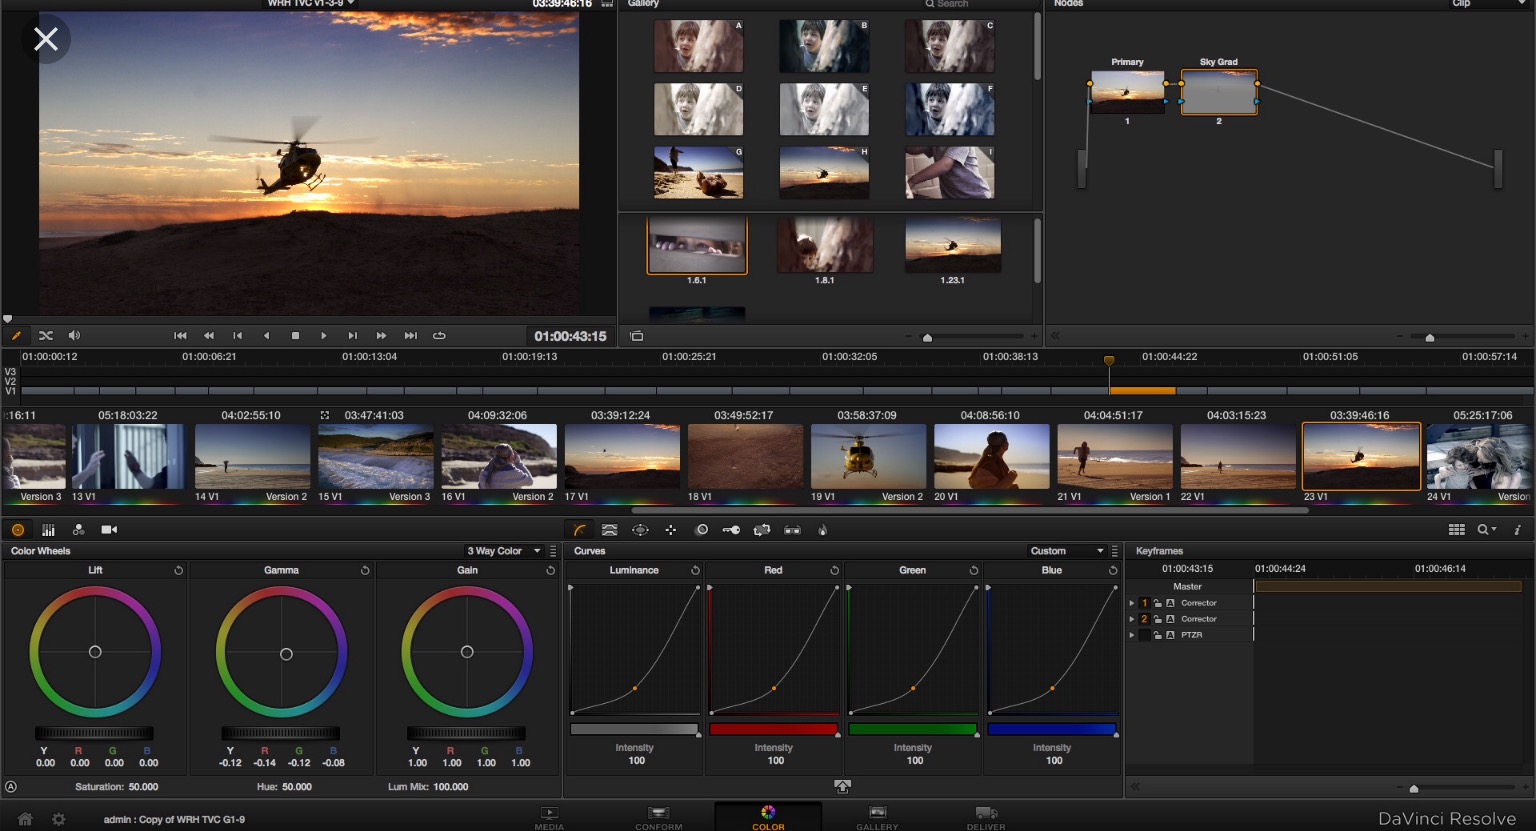Select the Sky Grad node in the graph

pos(1219,91)
